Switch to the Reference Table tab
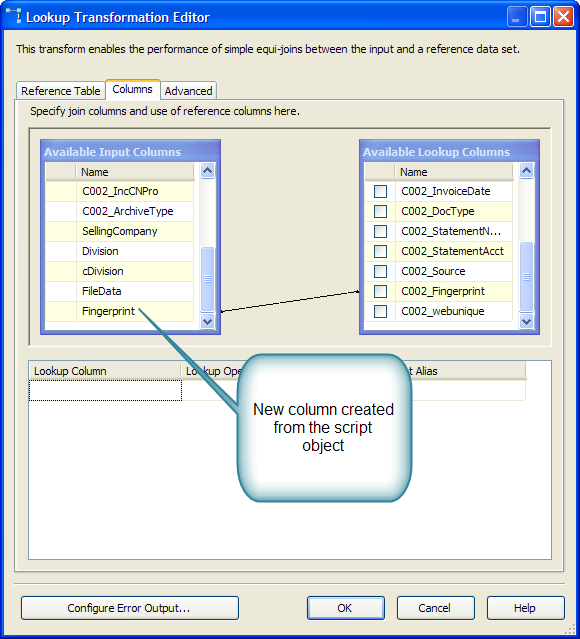This screenshot has height=639, width=580. [x=61, y=90]
